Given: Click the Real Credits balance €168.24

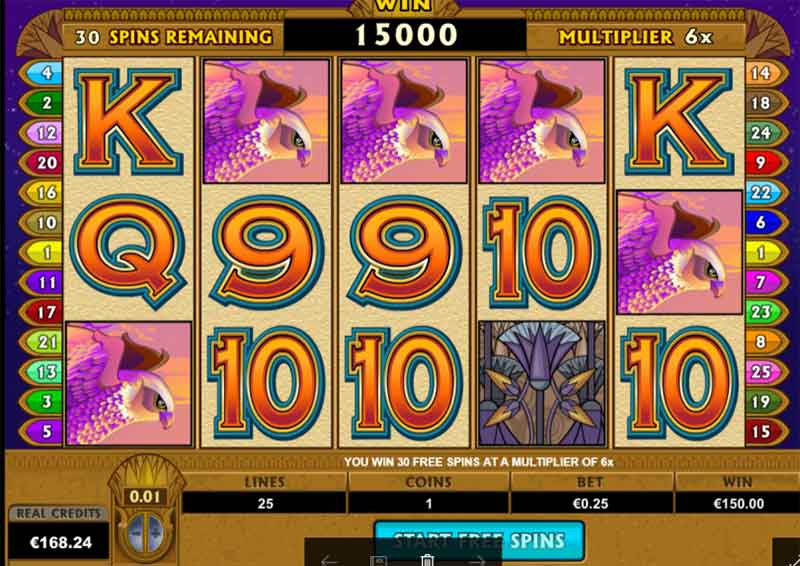Looking at the screenshot, I should [x=59, y=542].
